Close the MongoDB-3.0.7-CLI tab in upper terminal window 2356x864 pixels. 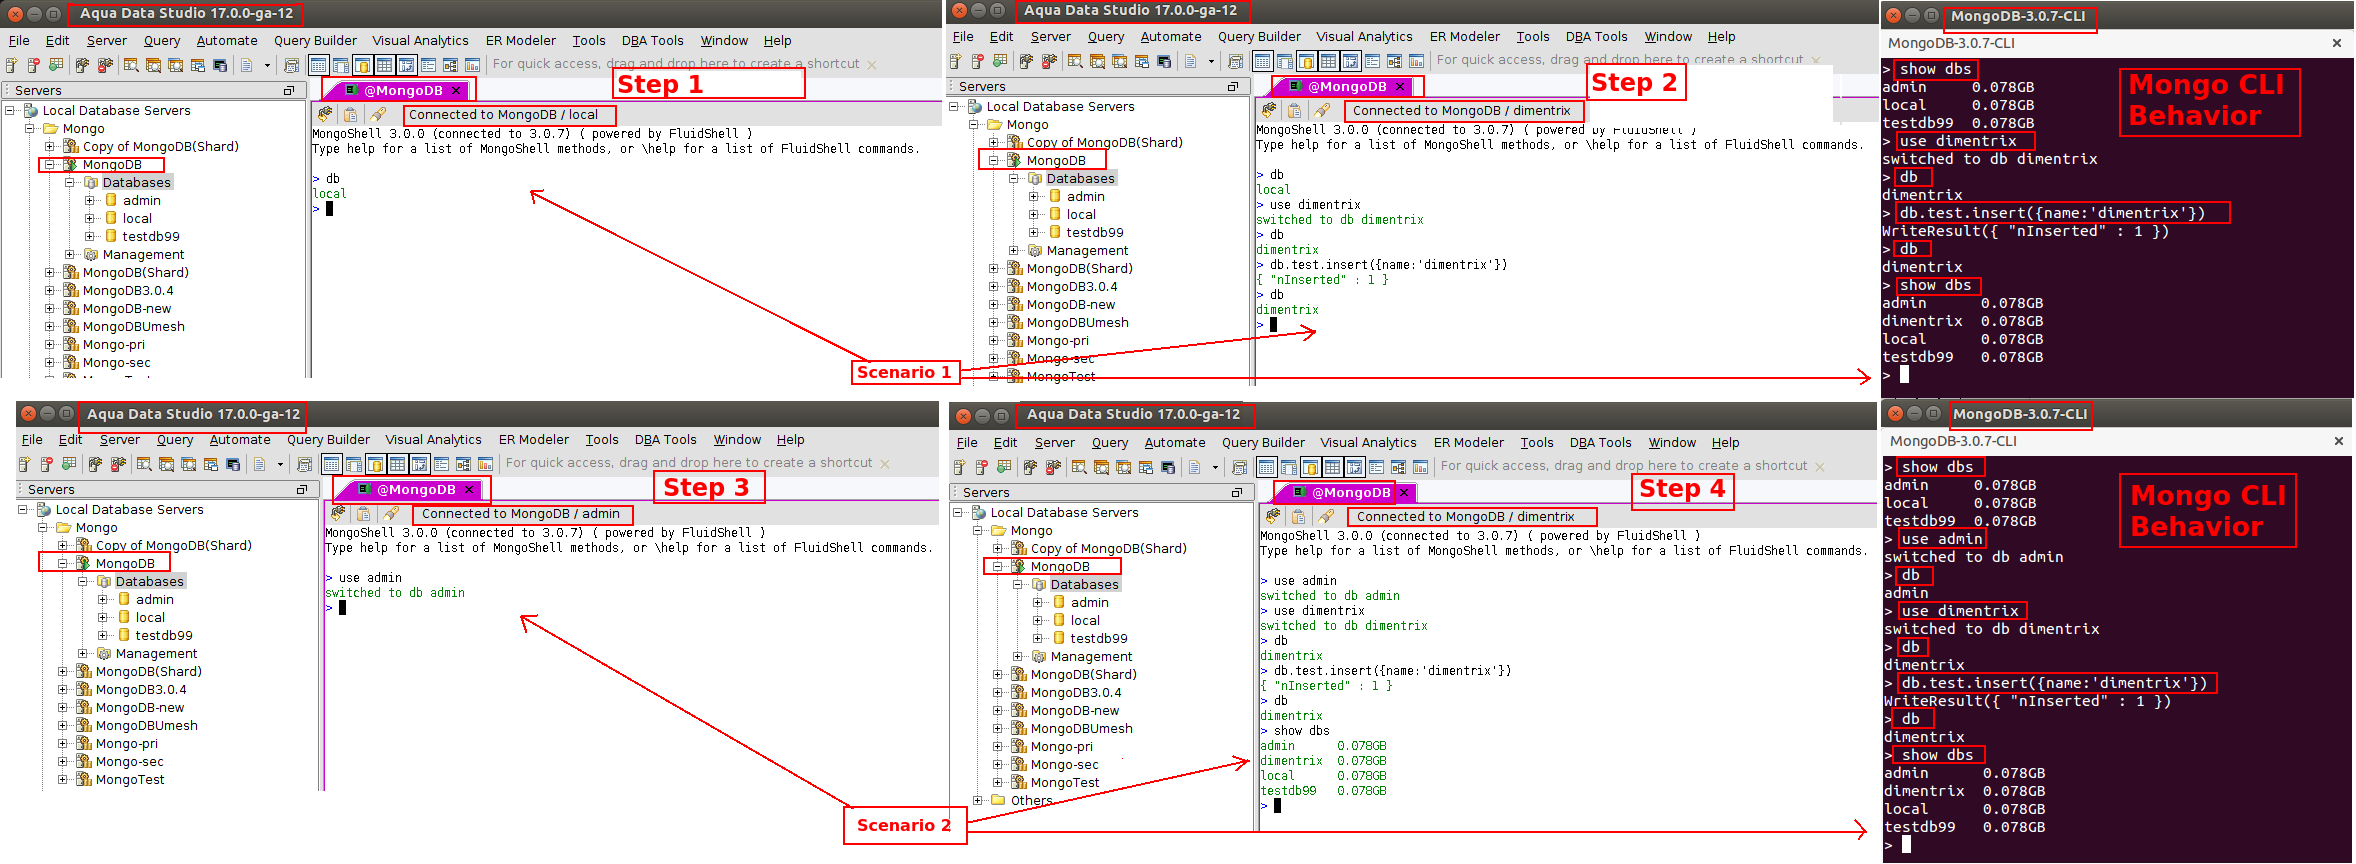click(2337, 43)
